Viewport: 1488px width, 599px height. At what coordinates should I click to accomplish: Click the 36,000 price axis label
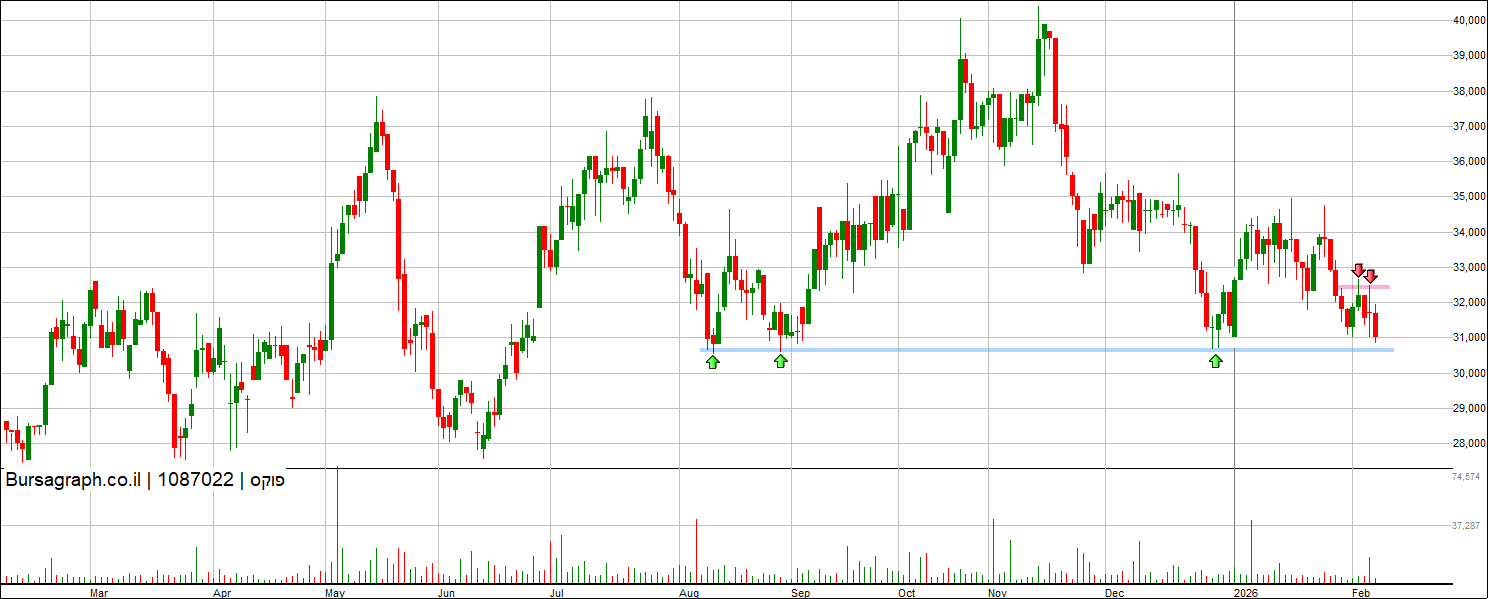[1468, 162]
